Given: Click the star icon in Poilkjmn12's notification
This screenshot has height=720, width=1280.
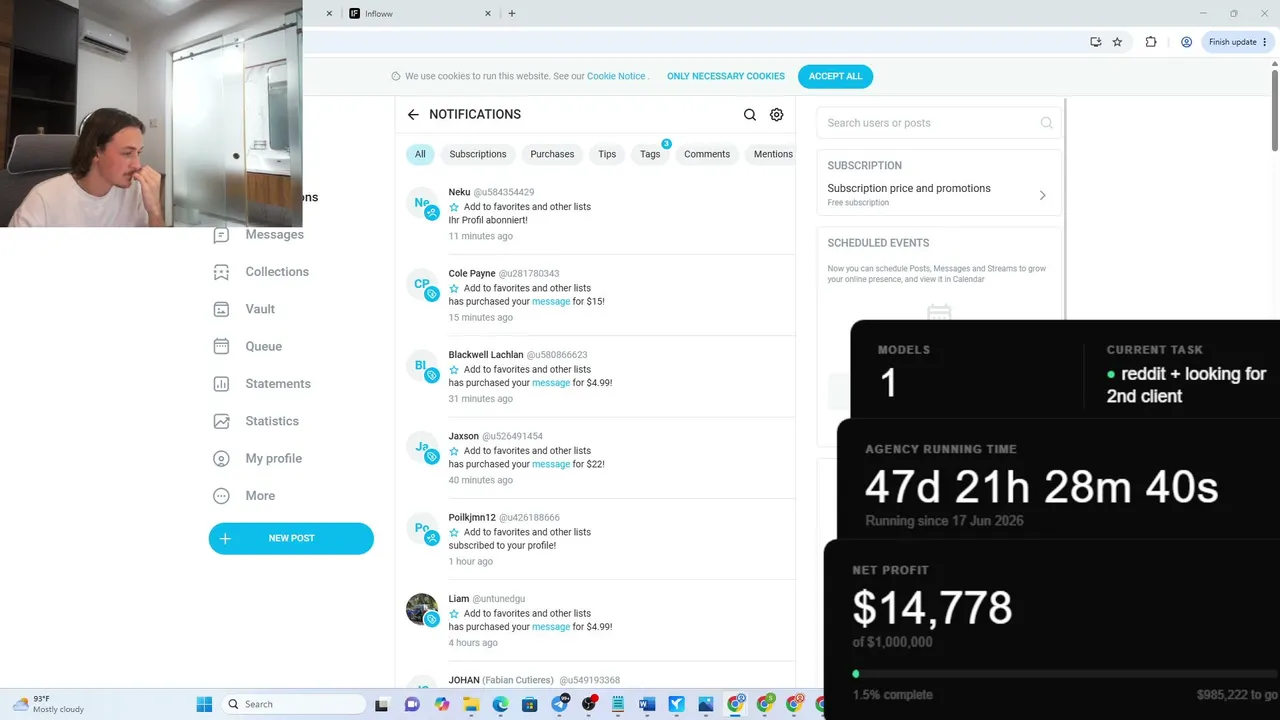Looking at the screenshot, I should tap(454, 532).
